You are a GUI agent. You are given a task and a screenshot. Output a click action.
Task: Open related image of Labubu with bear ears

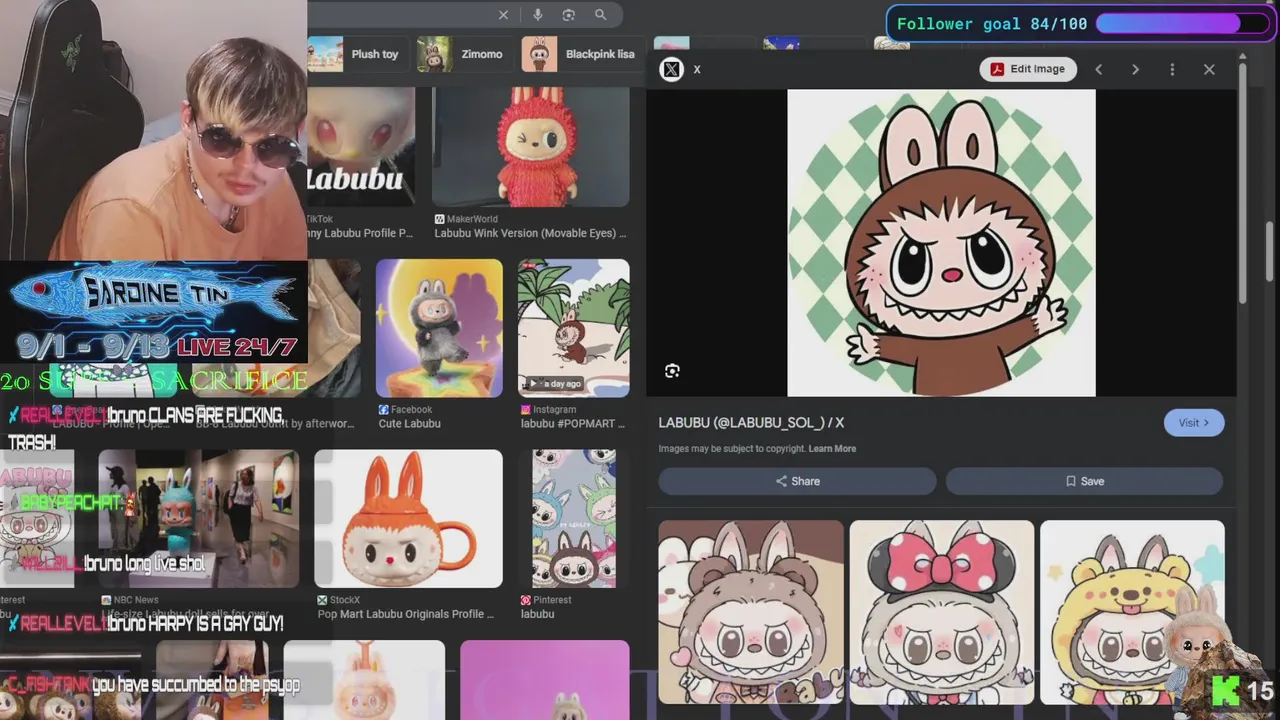pos(751,612)
